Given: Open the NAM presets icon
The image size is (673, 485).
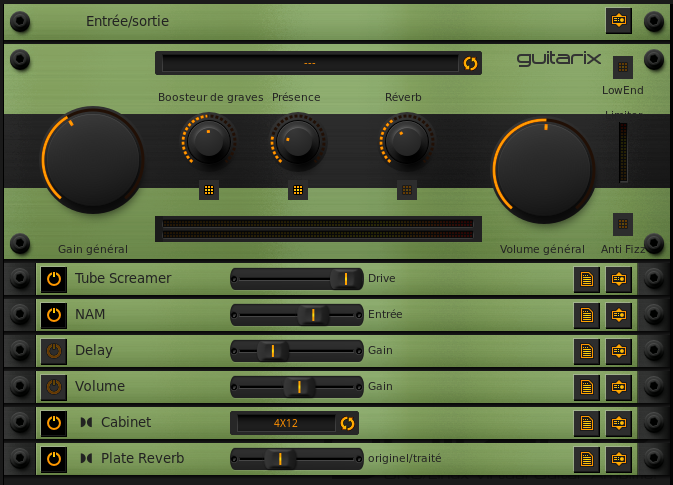Looking at the screenshot, I should (x=587, y=315).
